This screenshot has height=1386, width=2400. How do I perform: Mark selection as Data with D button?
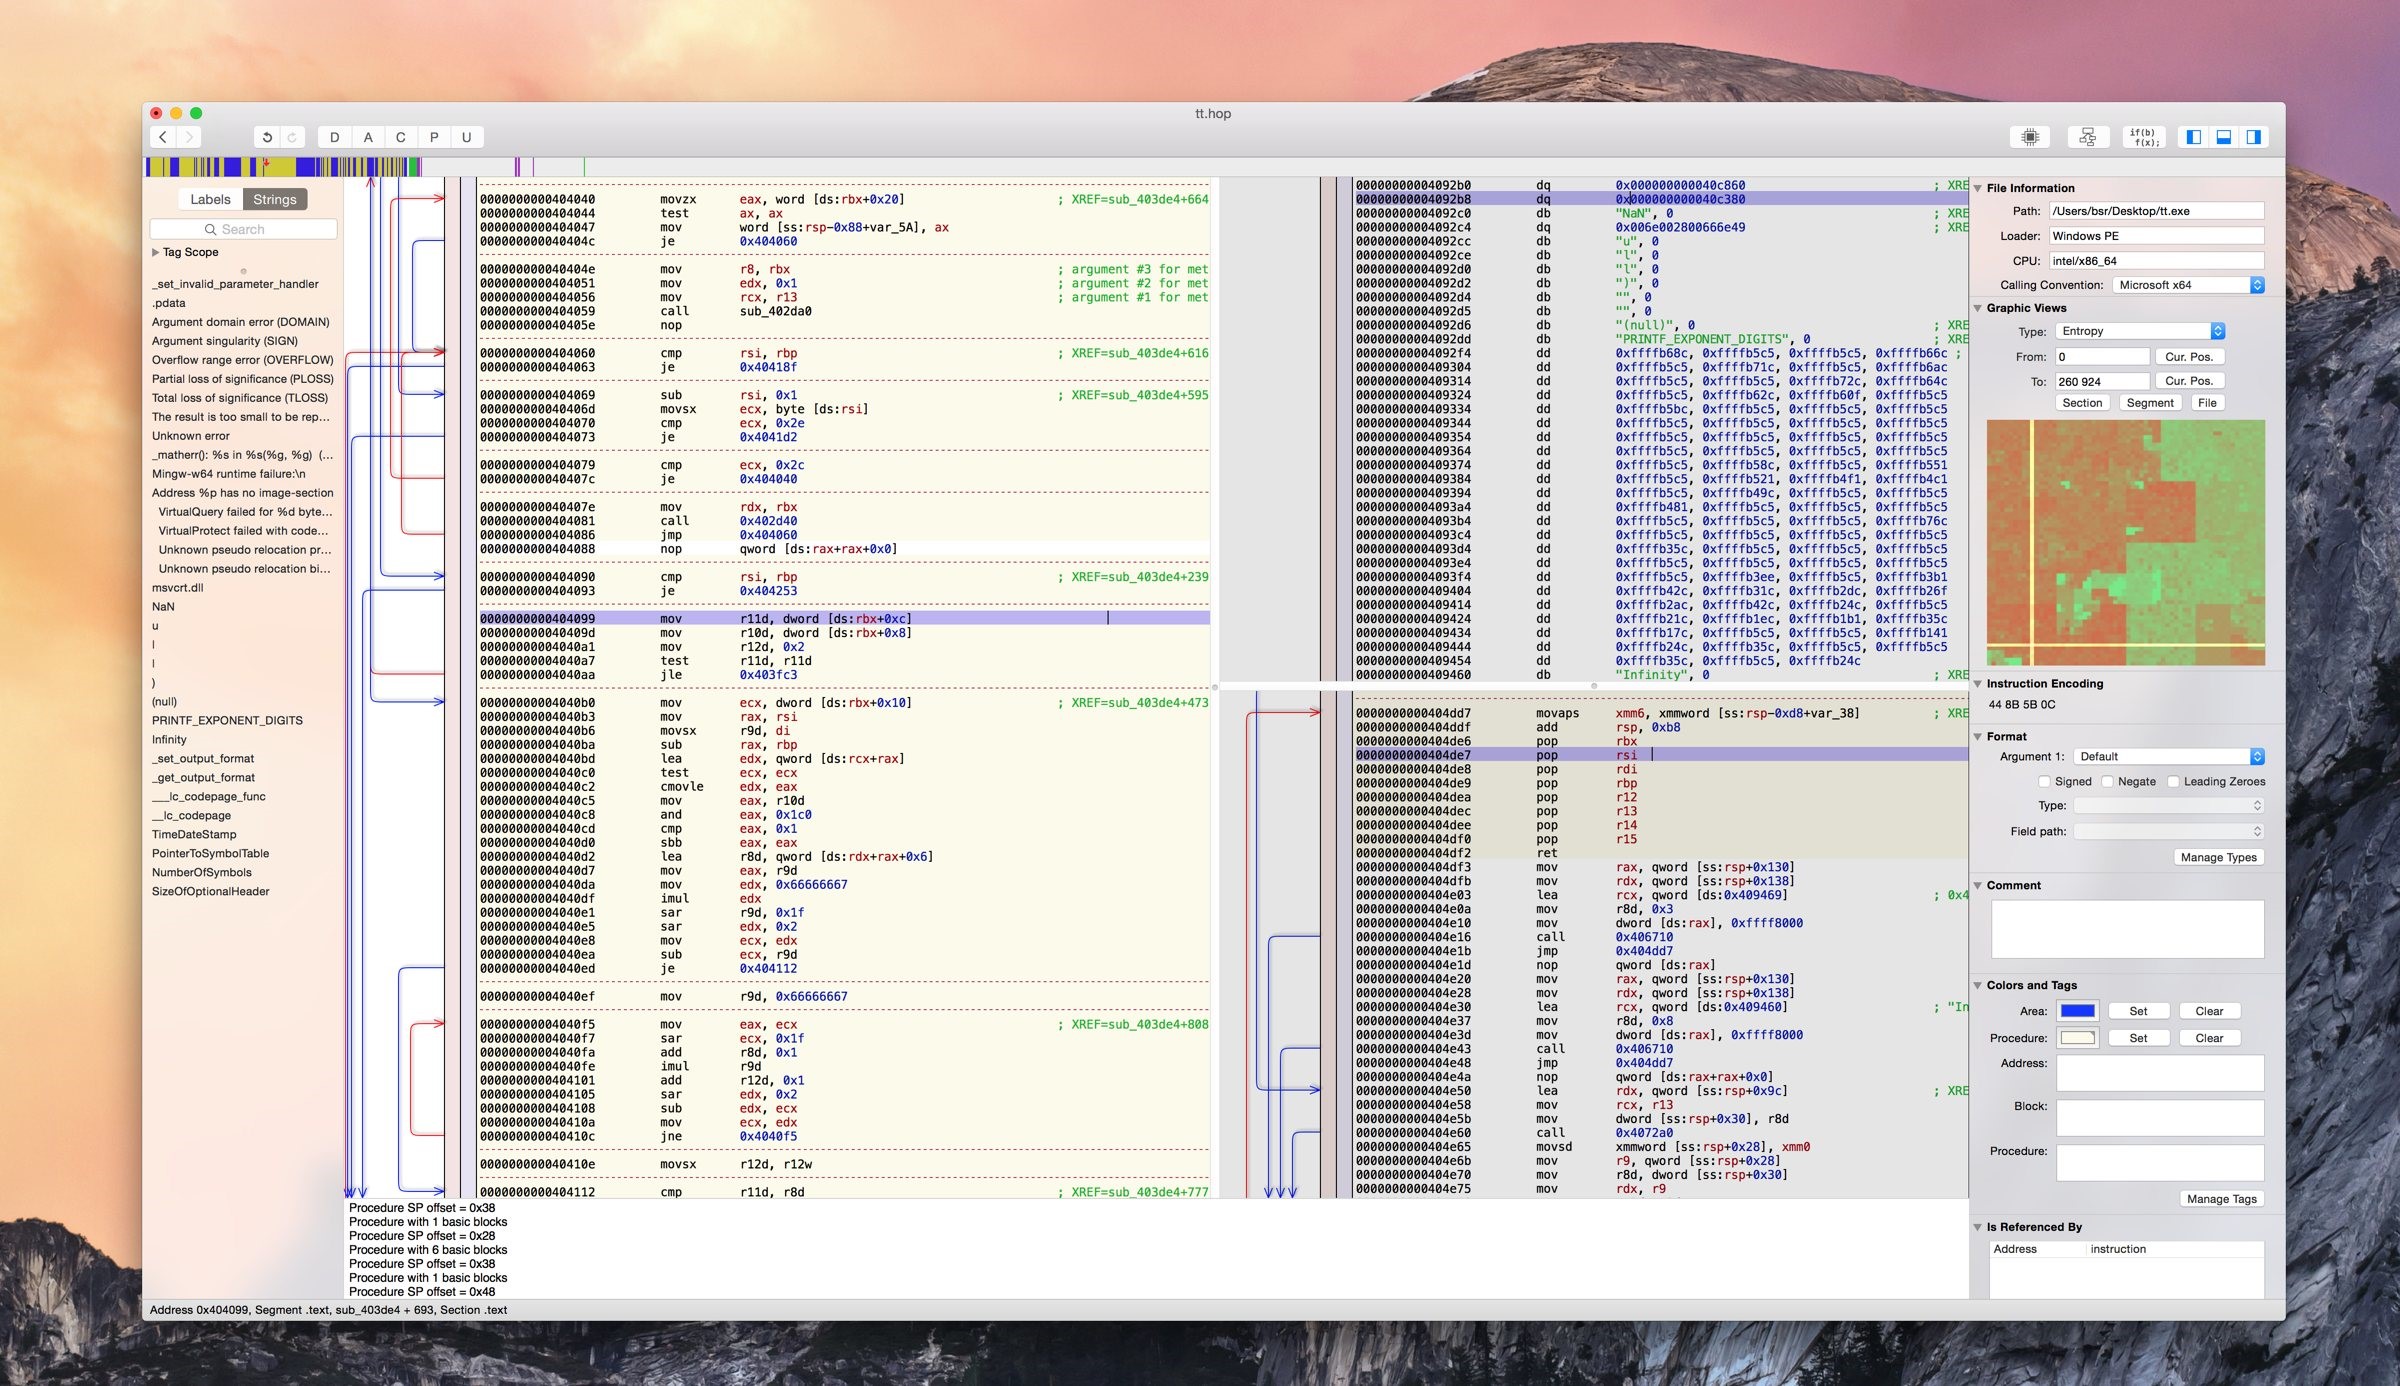(334, 137)
